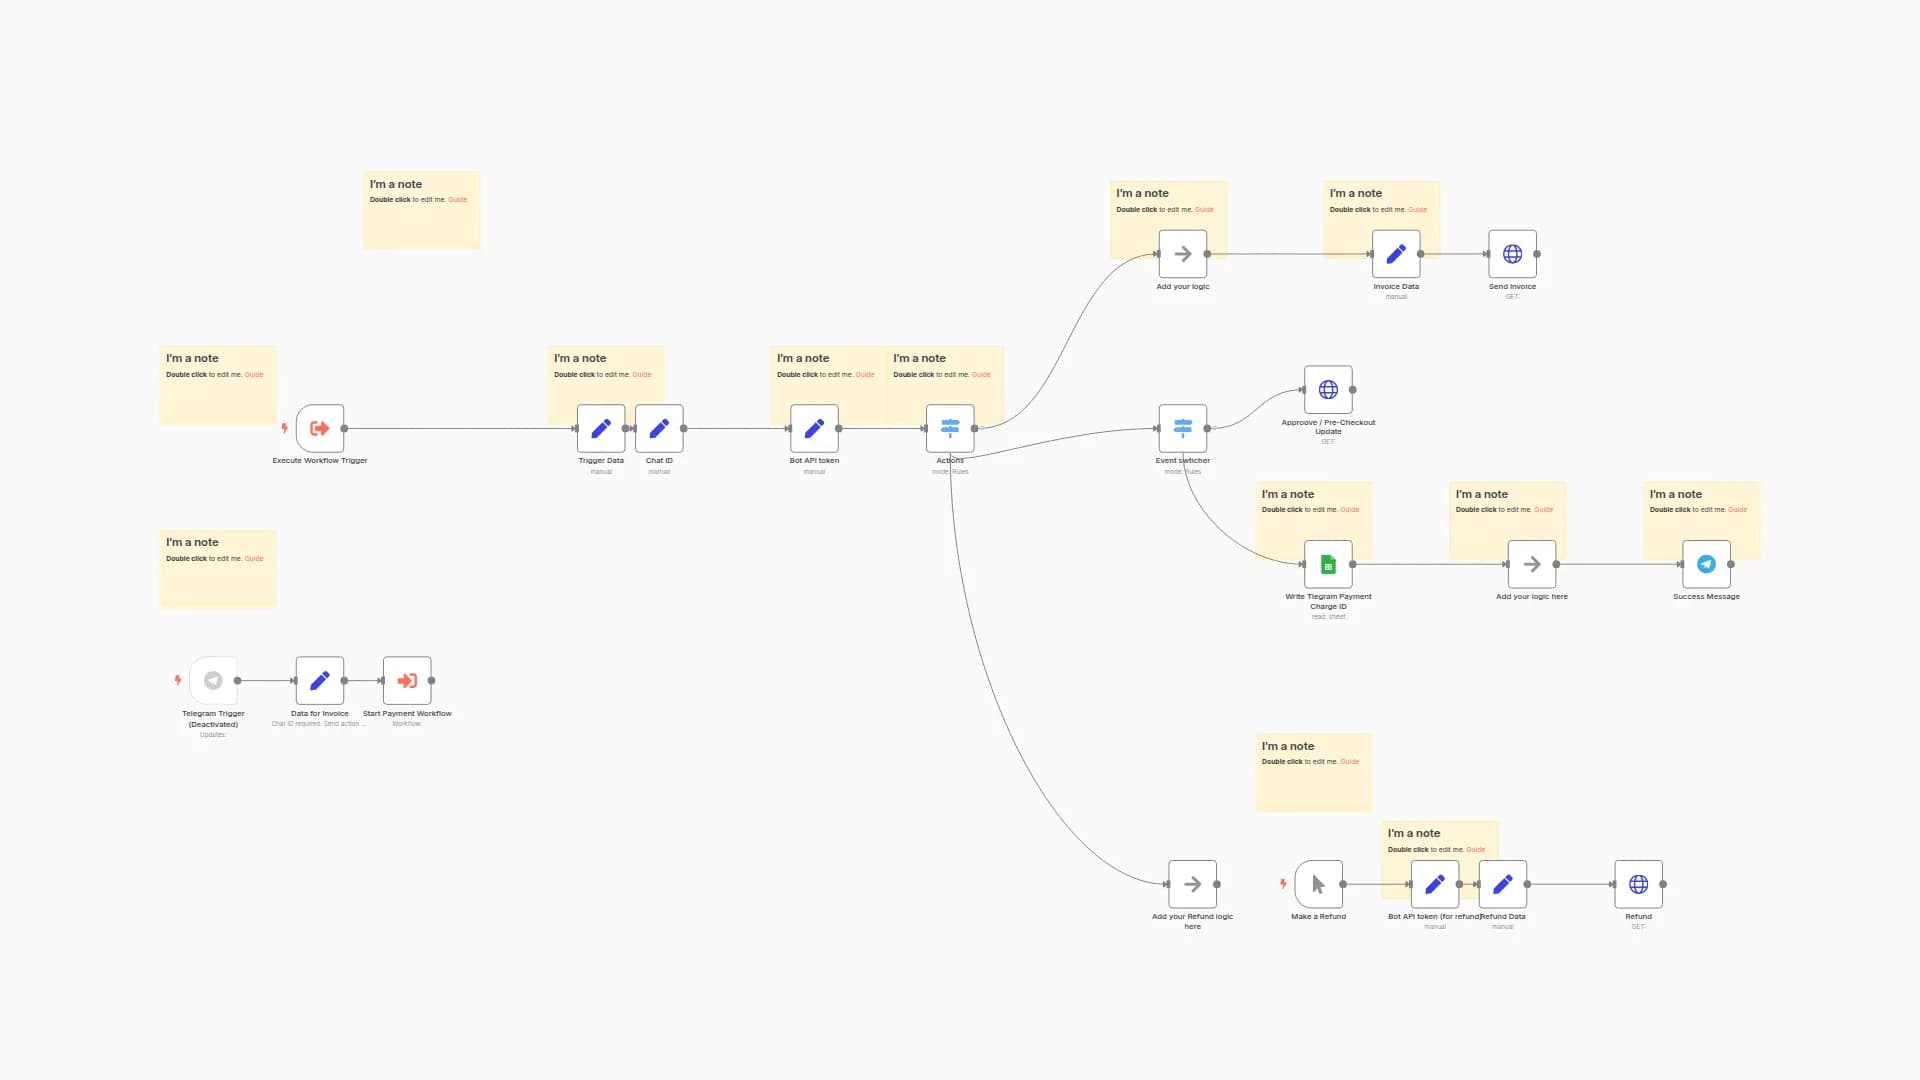
Task: Click the lightning bolt beside Execute Workflow Trigger
Action: [x=285, y=428]
